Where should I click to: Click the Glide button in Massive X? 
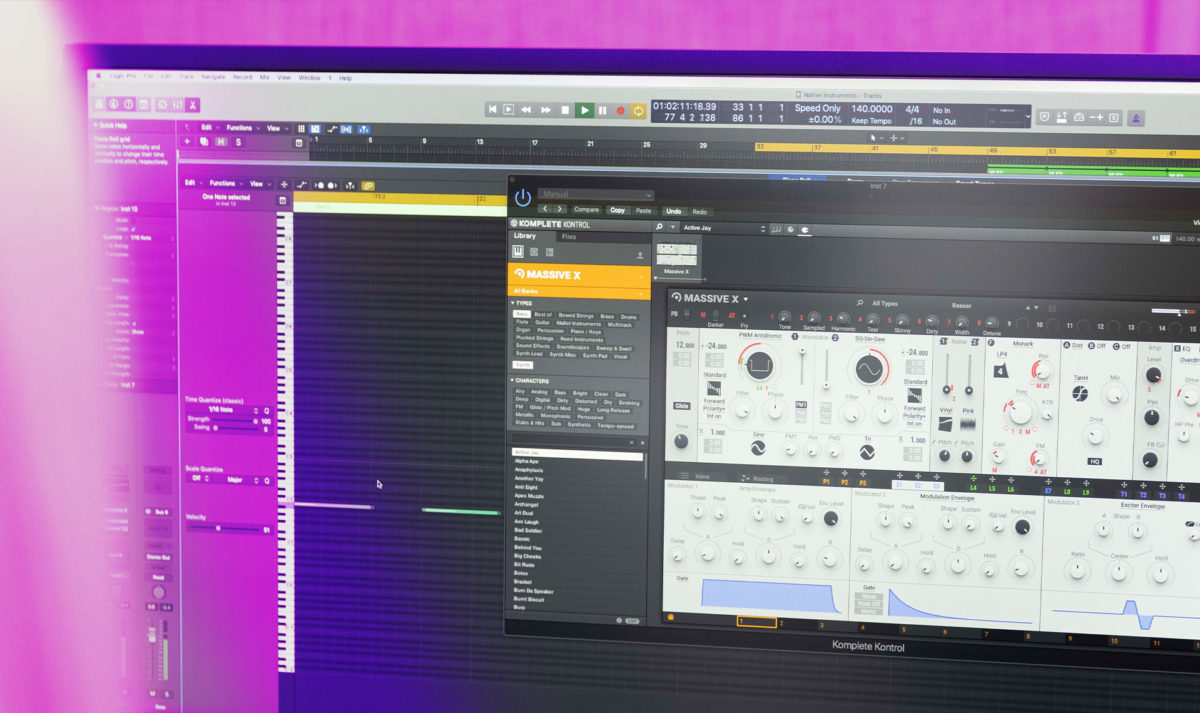tap(681, 405)
